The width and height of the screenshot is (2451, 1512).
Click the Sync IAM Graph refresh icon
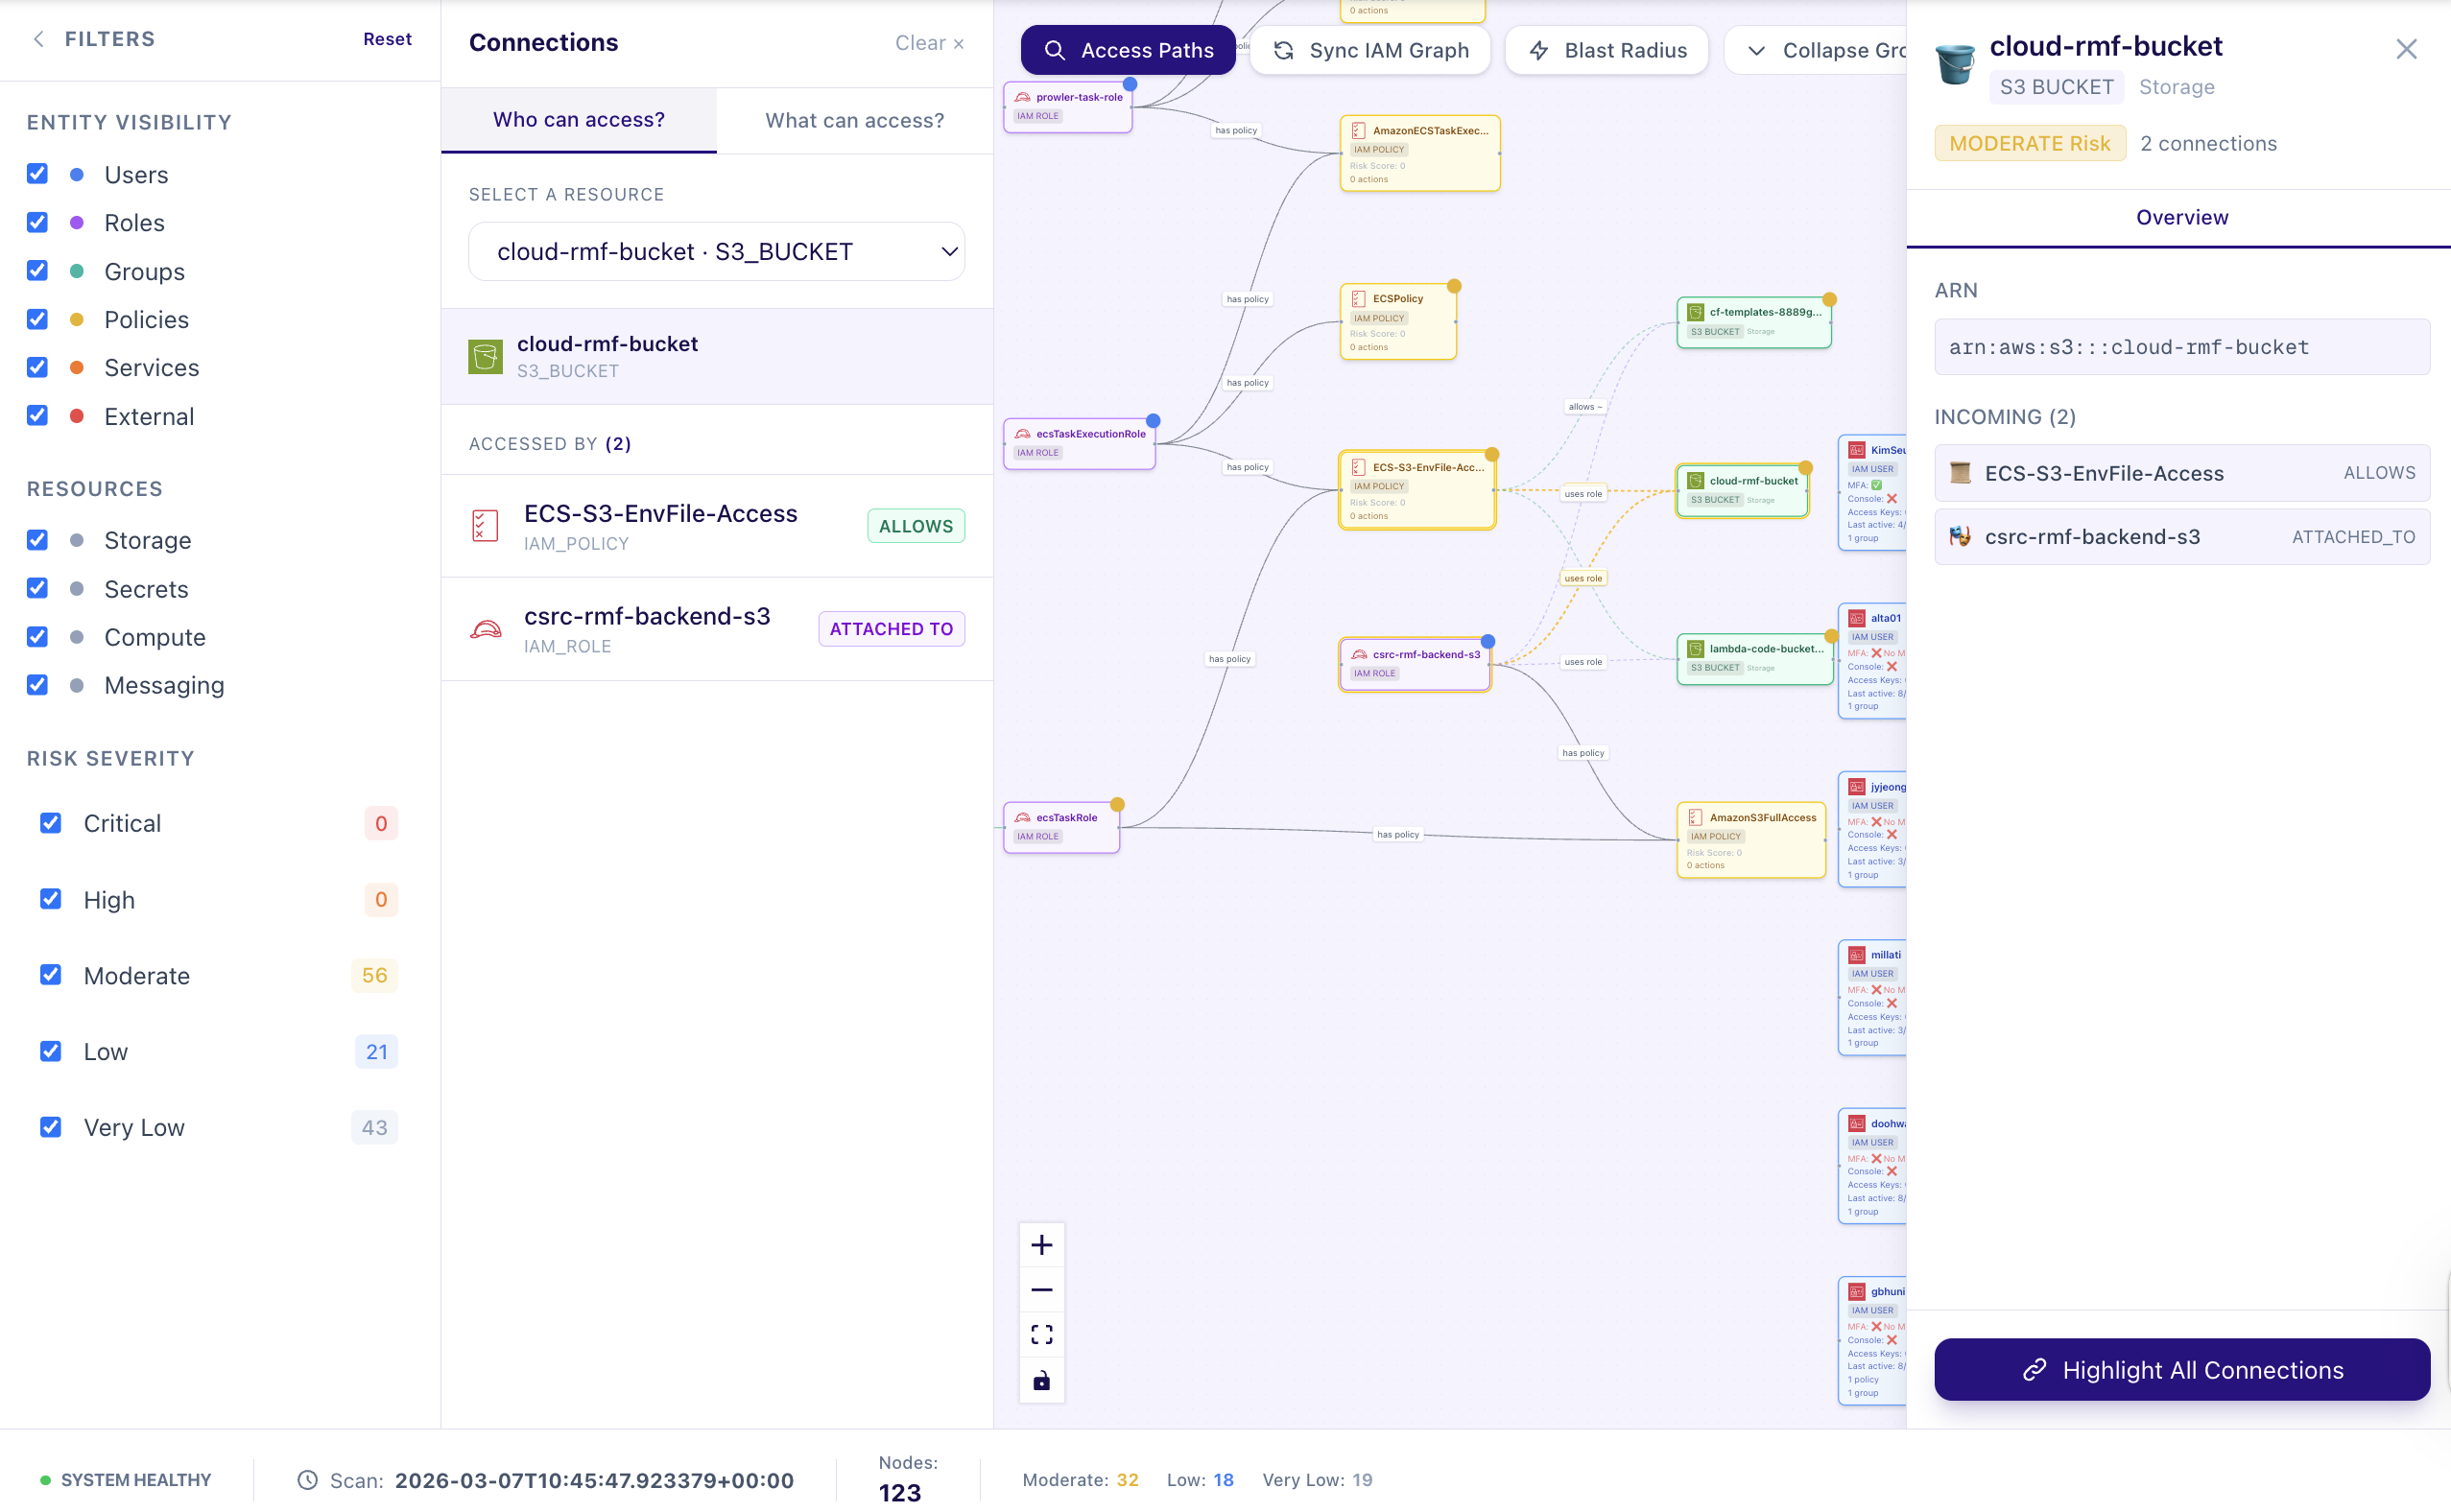1284,50
